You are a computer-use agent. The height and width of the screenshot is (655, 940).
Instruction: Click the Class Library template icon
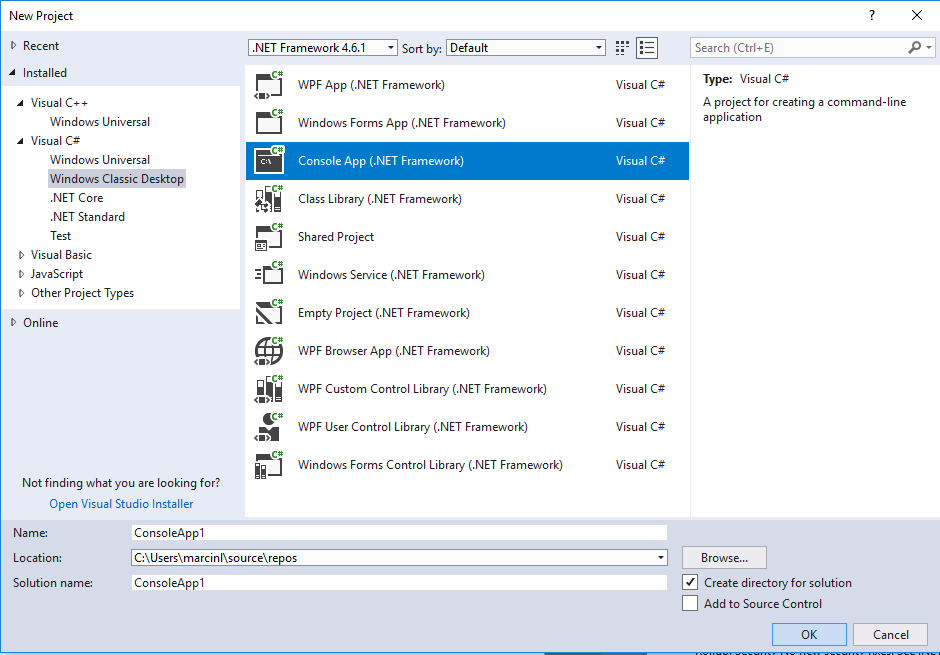269,199
